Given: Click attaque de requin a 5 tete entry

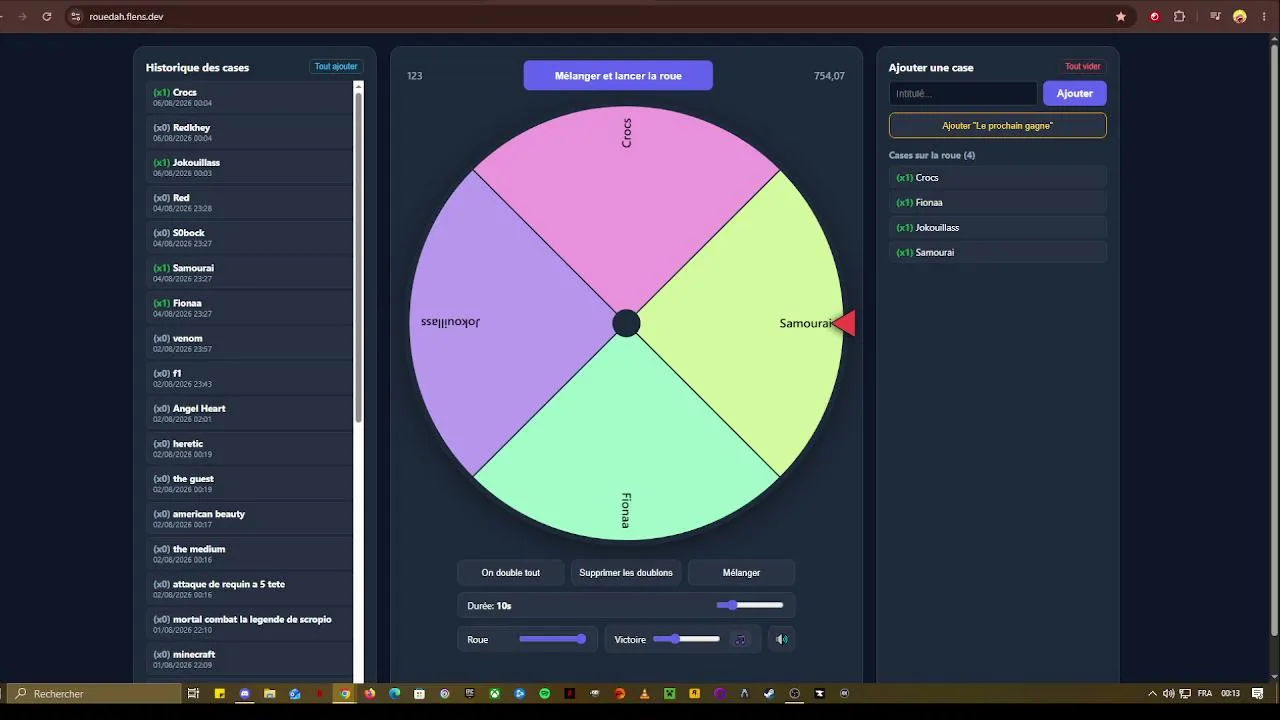Looking at the screenshot, I should tap(249, 589).
